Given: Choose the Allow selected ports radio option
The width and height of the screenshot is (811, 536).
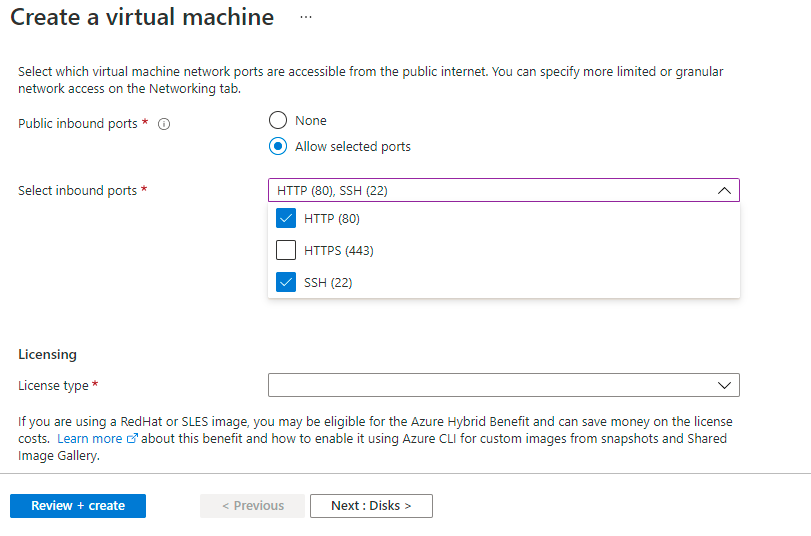Looking at the screenshot, I should [x=279, y=147].
